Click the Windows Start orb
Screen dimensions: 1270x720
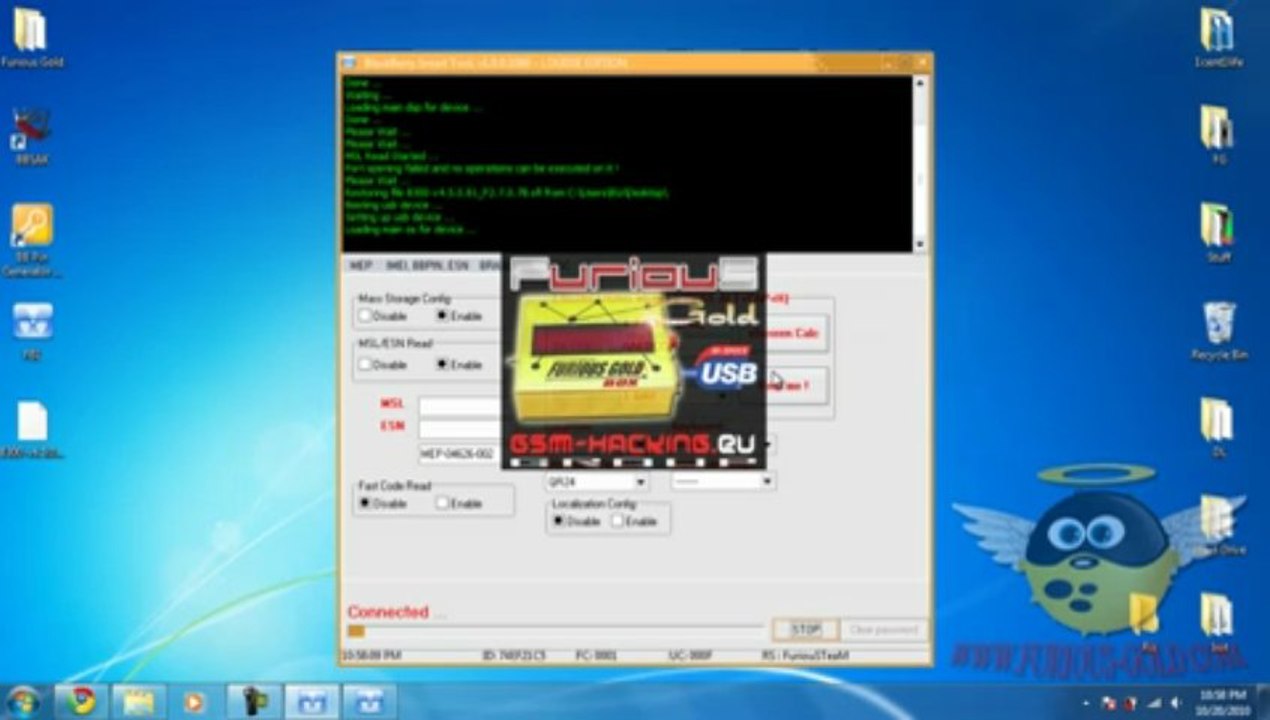[22, 701]
